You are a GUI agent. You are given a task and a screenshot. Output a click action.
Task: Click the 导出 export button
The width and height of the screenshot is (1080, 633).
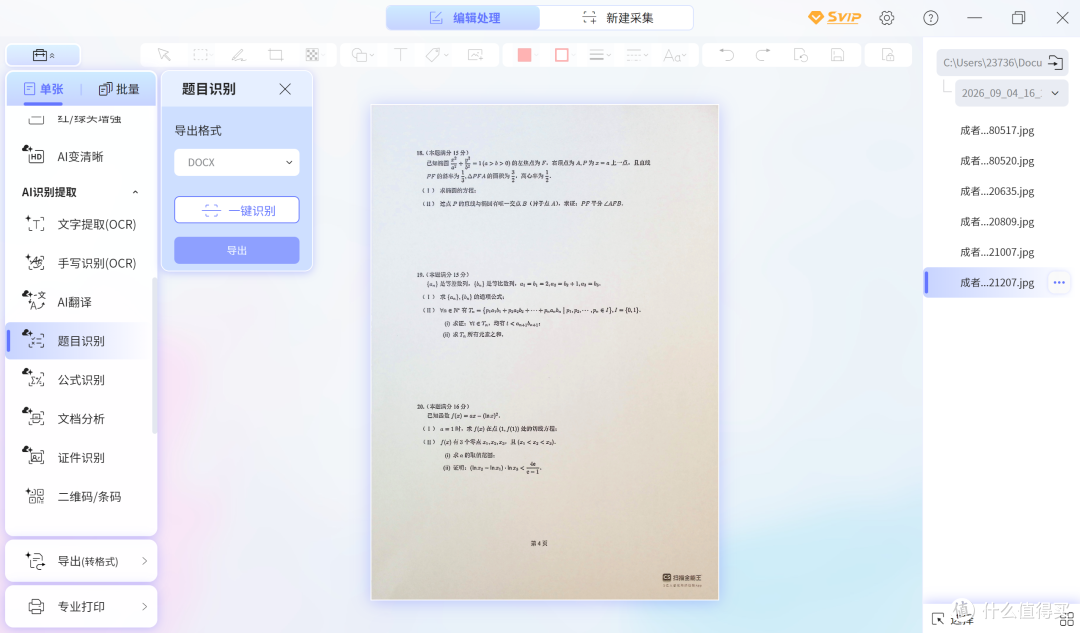[x=236, y=251]
